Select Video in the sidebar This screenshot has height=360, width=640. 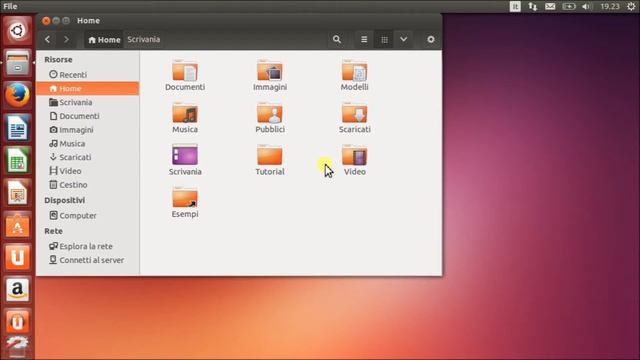(x=88, y=171)
